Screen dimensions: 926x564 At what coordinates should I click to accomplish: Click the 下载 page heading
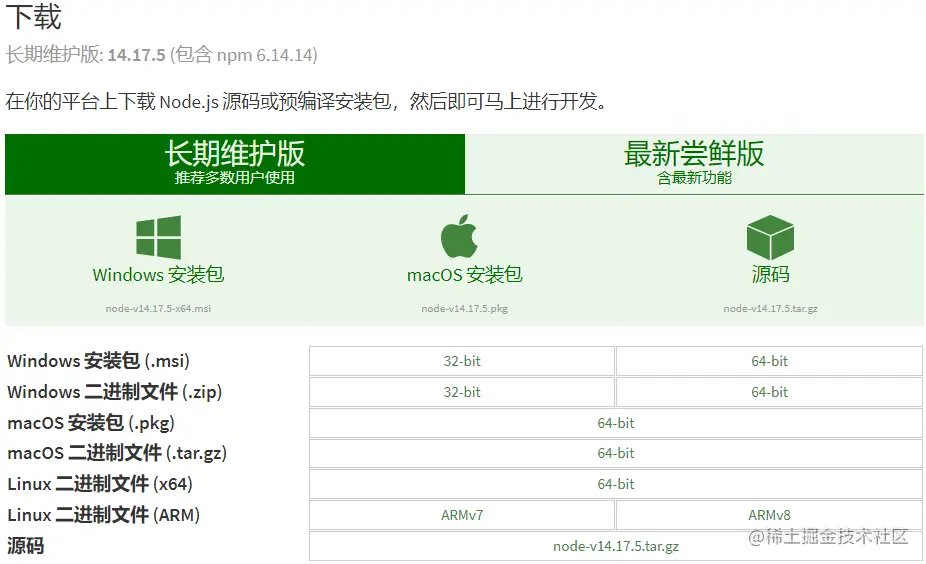(x=34, y=17)
